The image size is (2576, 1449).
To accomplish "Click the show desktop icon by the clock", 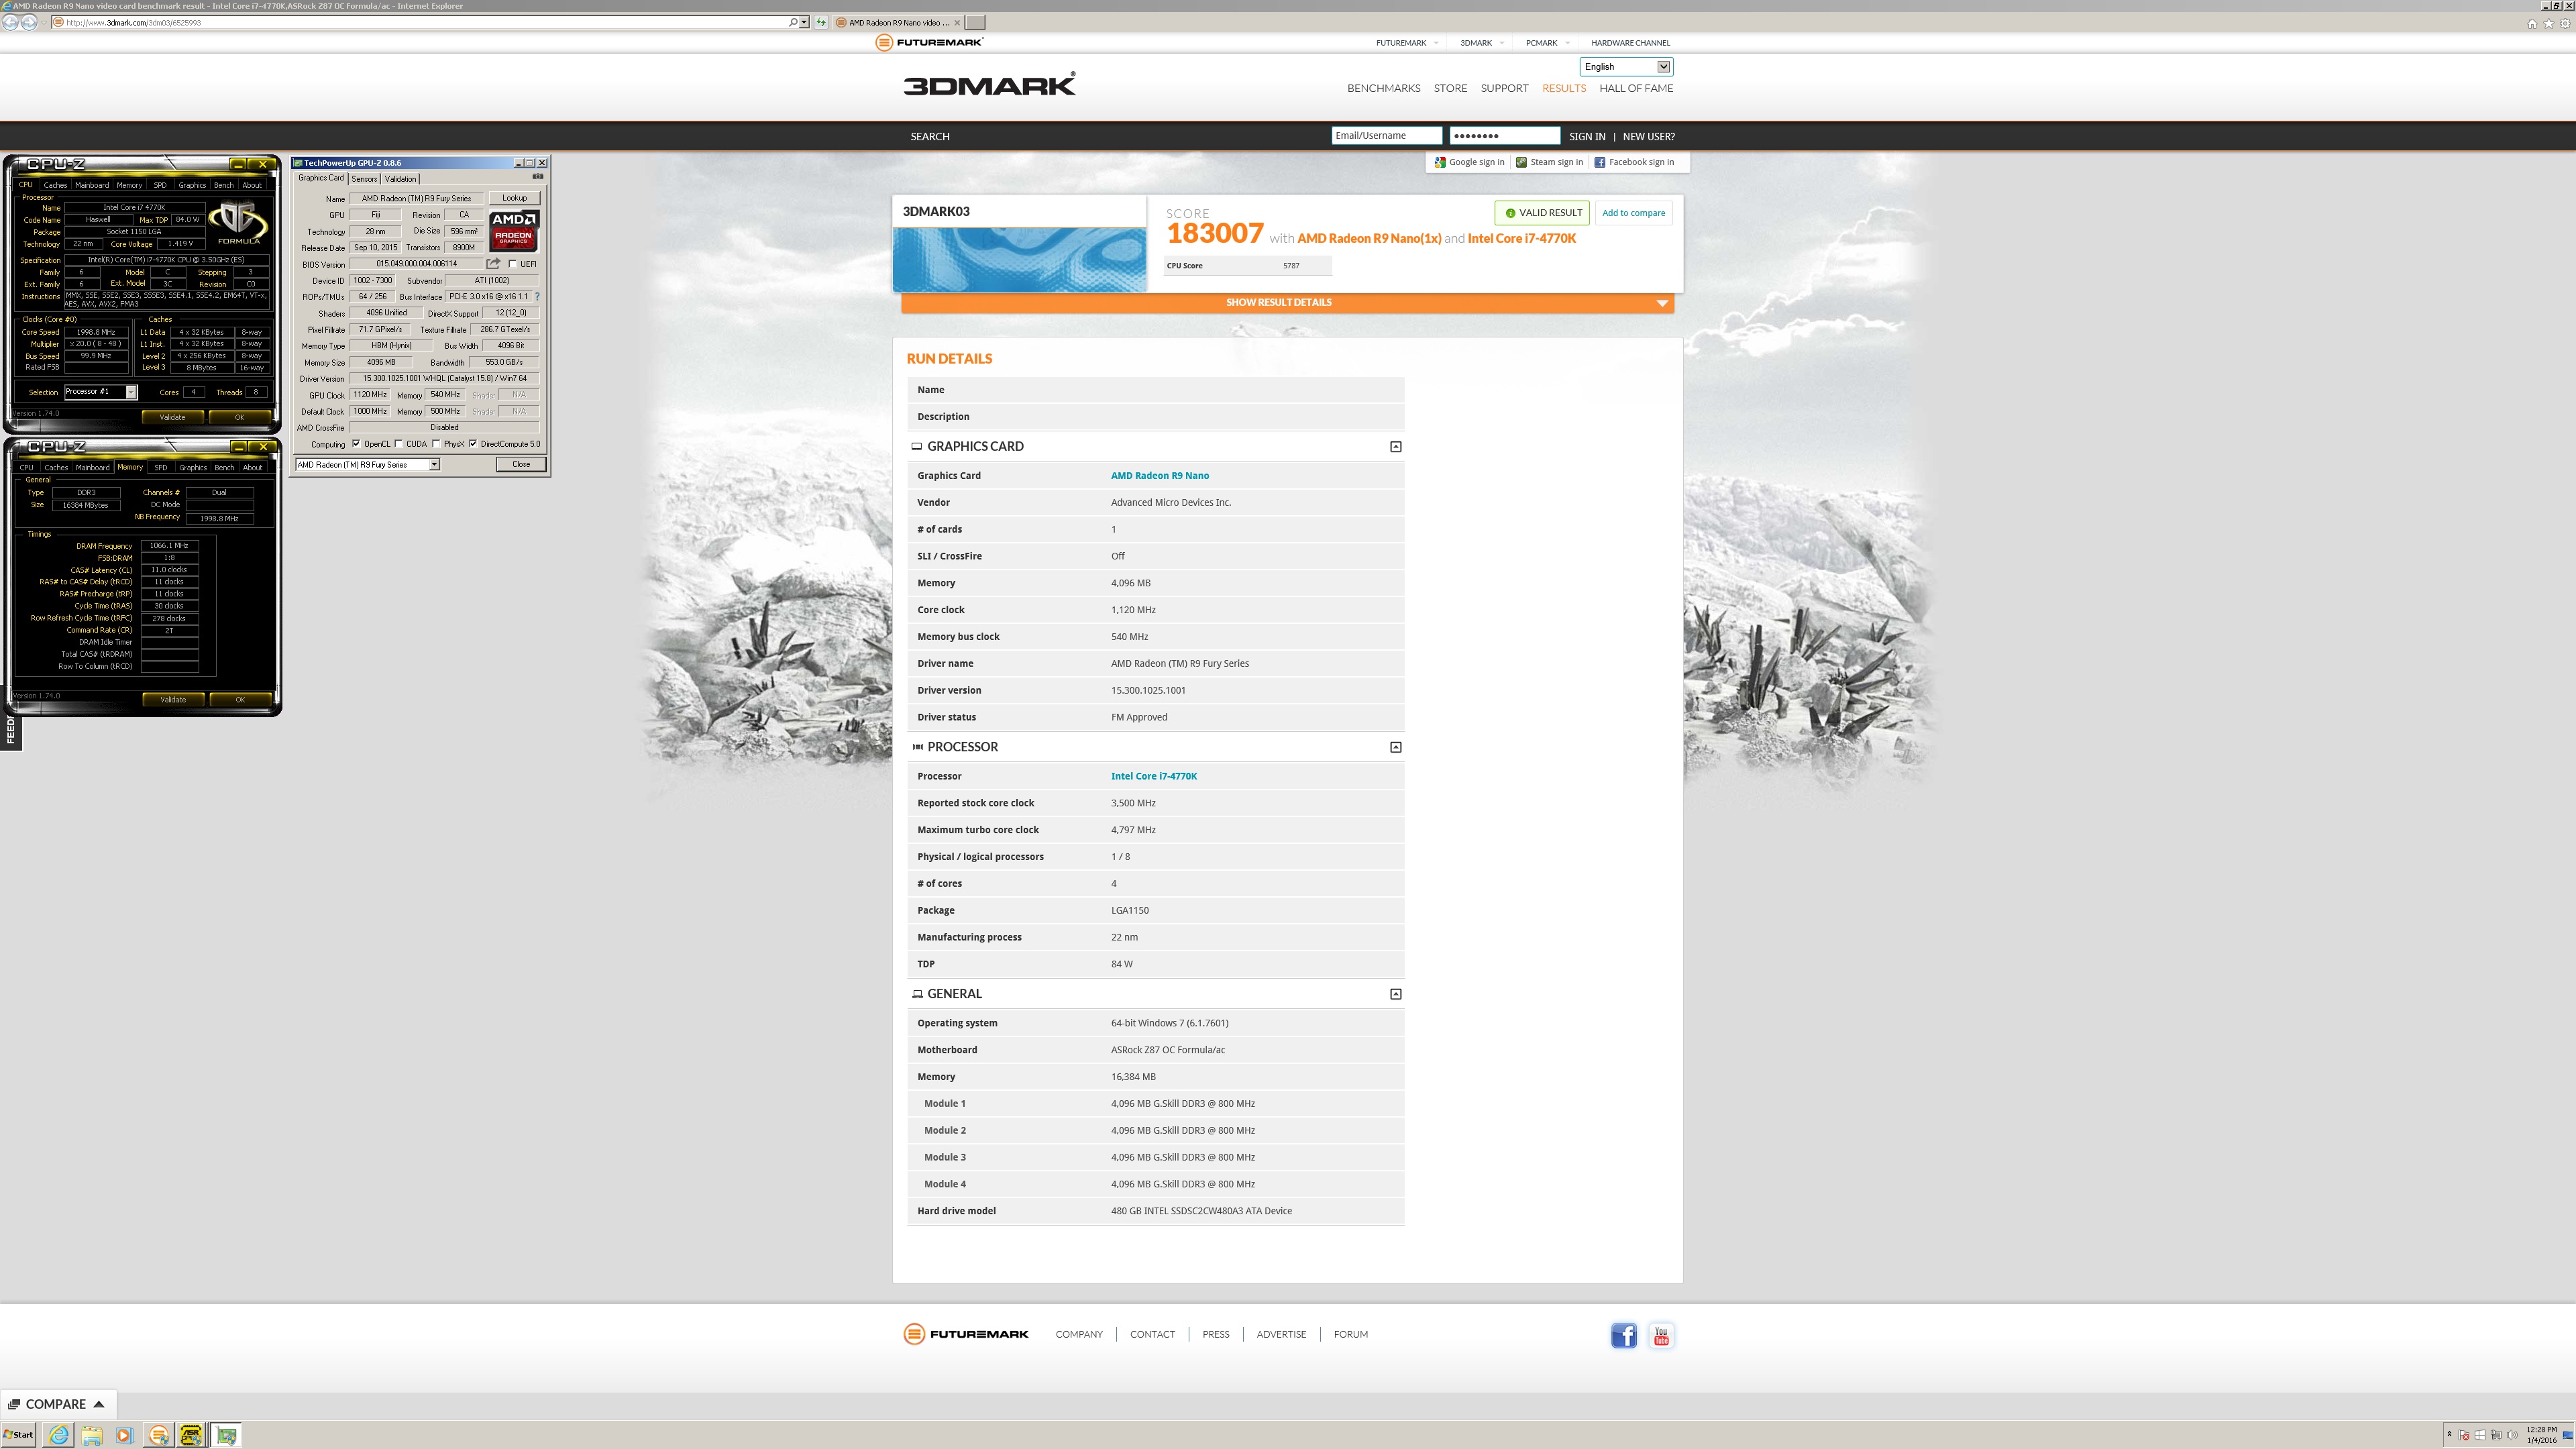I will click(x=2568, y=1435).
